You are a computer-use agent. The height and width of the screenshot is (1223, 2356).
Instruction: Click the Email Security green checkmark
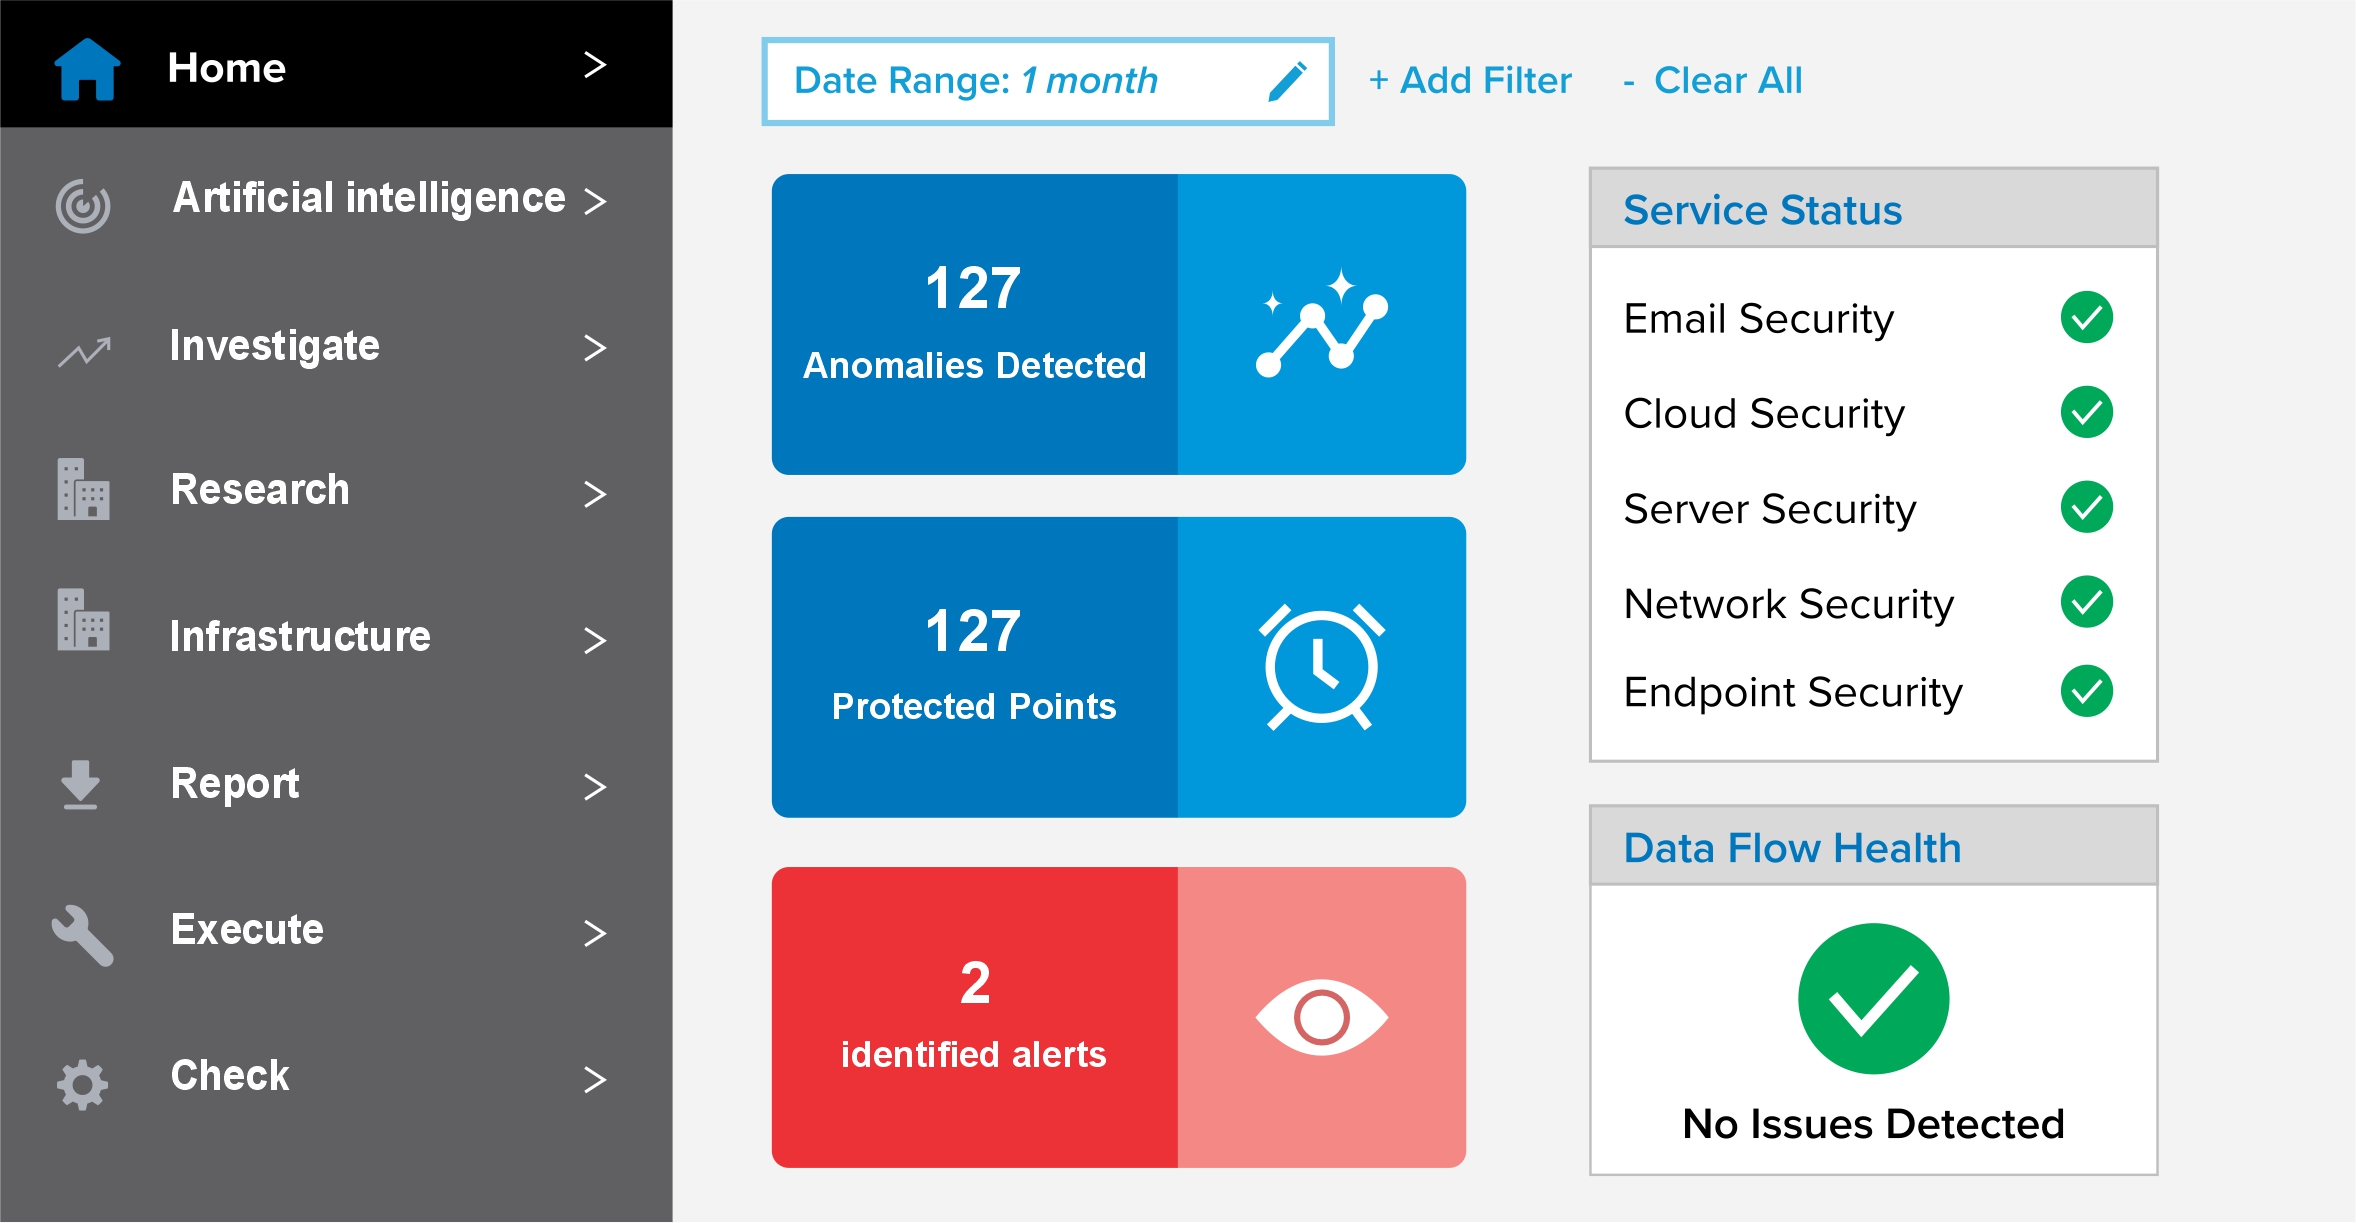[2086, 318]
